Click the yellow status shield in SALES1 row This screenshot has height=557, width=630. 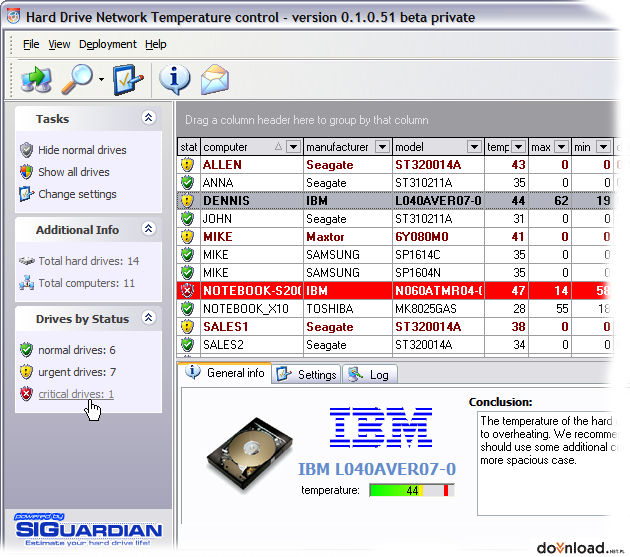188,327
